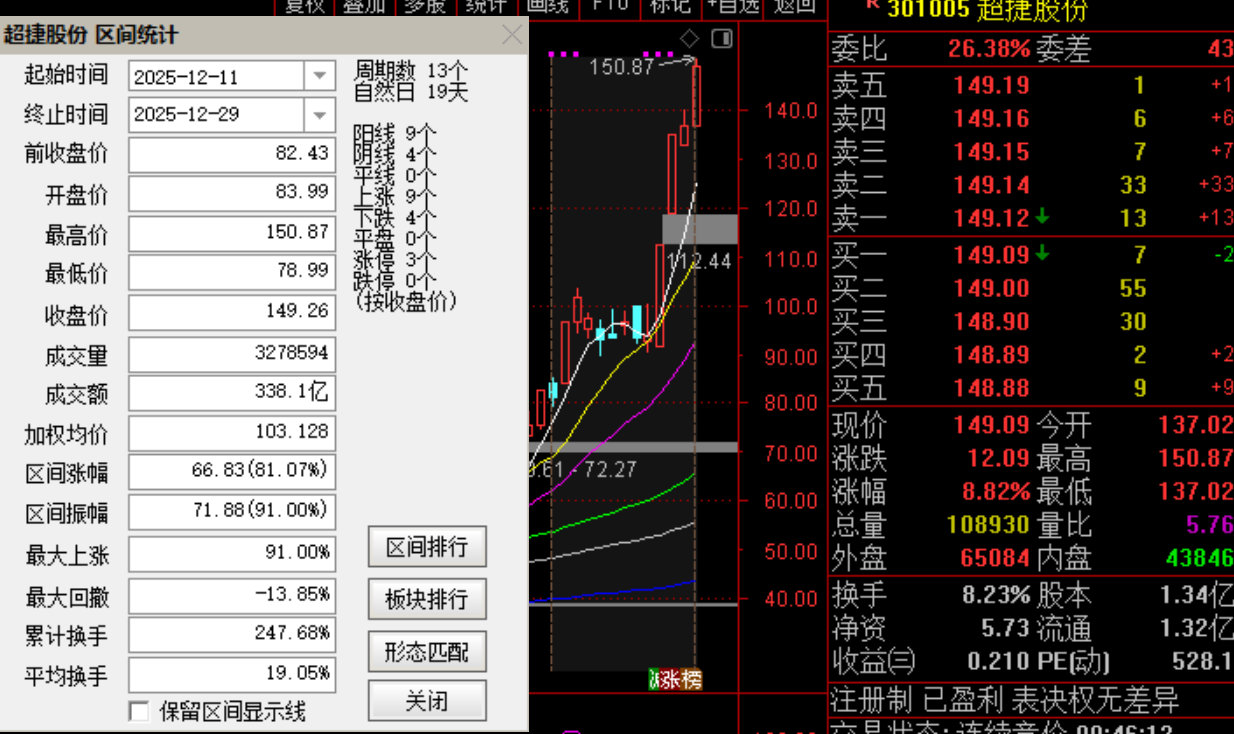Click the 净资 value 5.73
The image size is (1234, 734).
(1005, 628)
